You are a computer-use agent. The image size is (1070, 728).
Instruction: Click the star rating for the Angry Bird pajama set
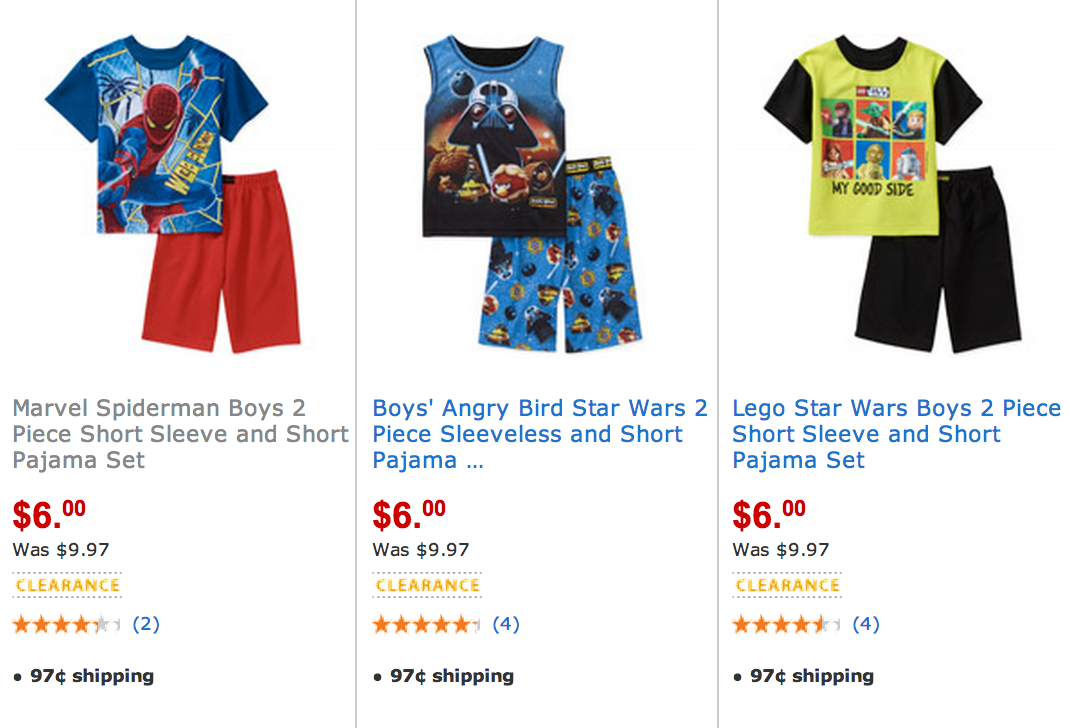pos(426,625)
